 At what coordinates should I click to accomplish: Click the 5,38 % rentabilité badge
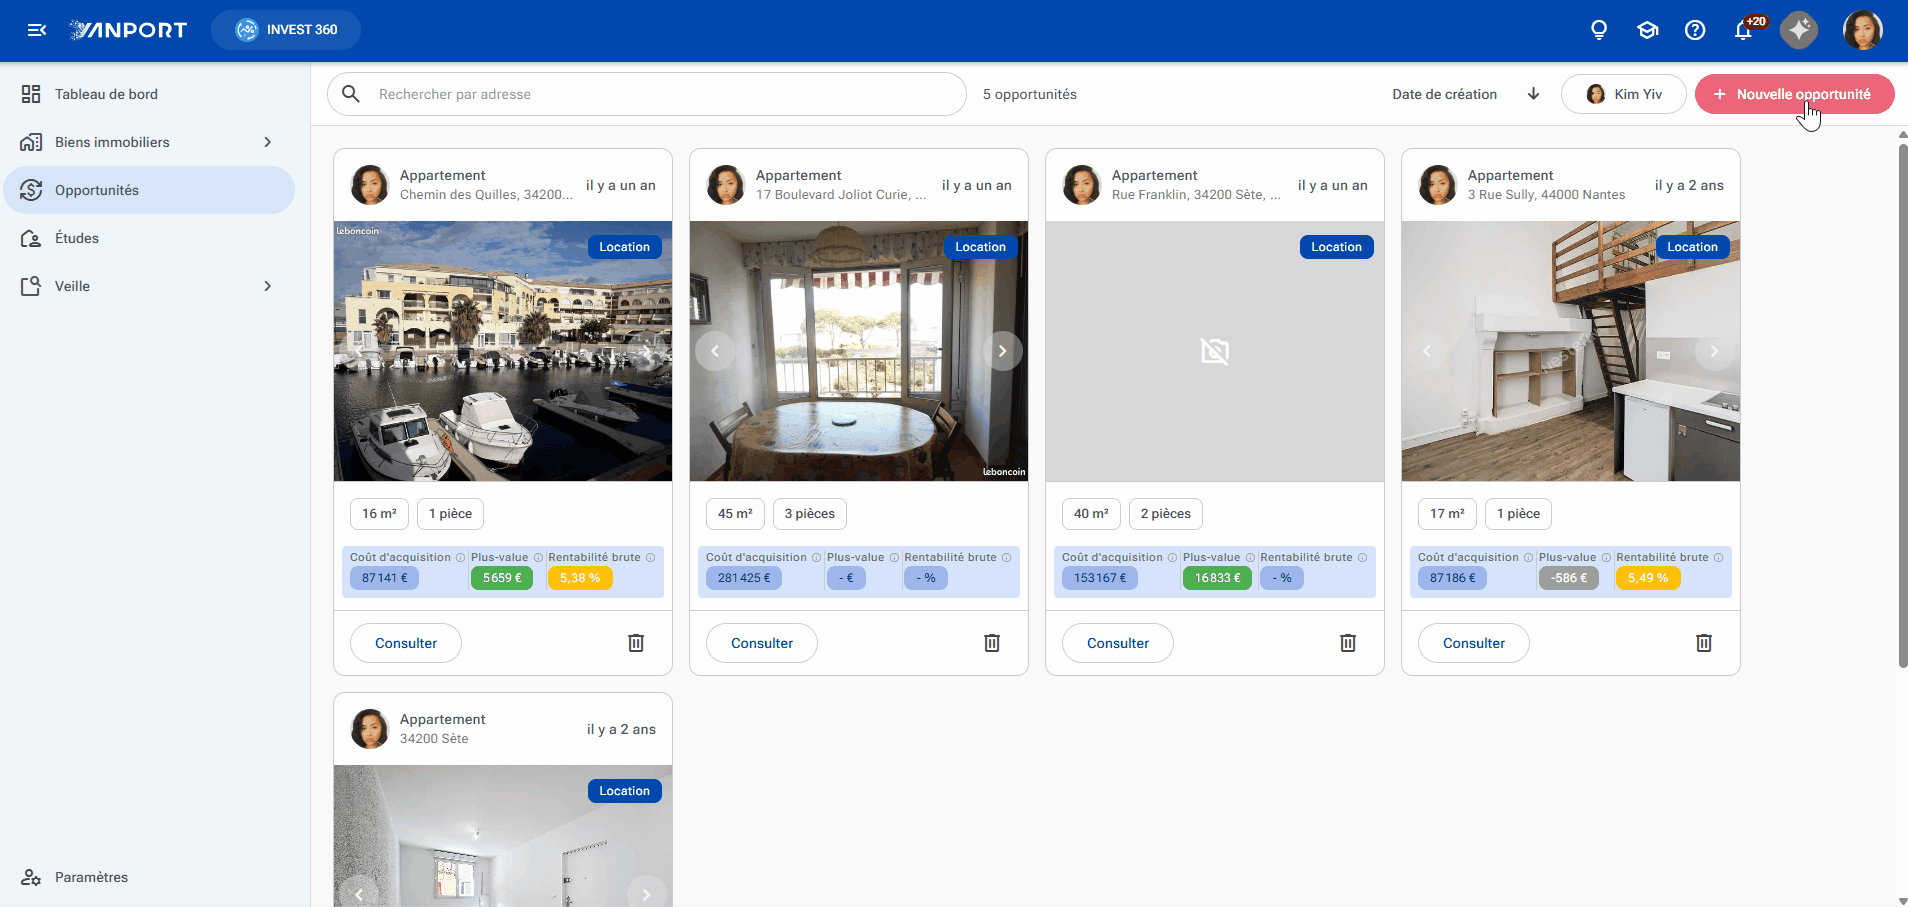click(x=580, y=578)
